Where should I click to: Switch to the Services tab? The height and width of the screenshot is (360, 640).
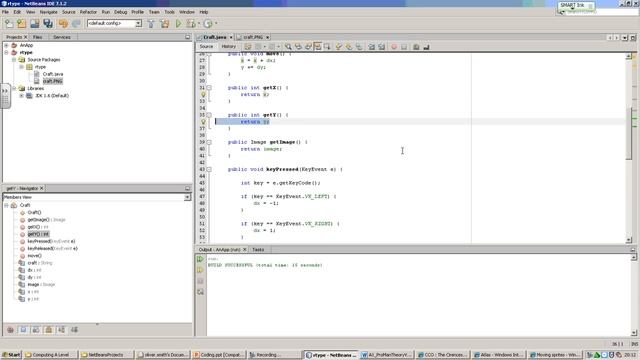pos(62,37)
